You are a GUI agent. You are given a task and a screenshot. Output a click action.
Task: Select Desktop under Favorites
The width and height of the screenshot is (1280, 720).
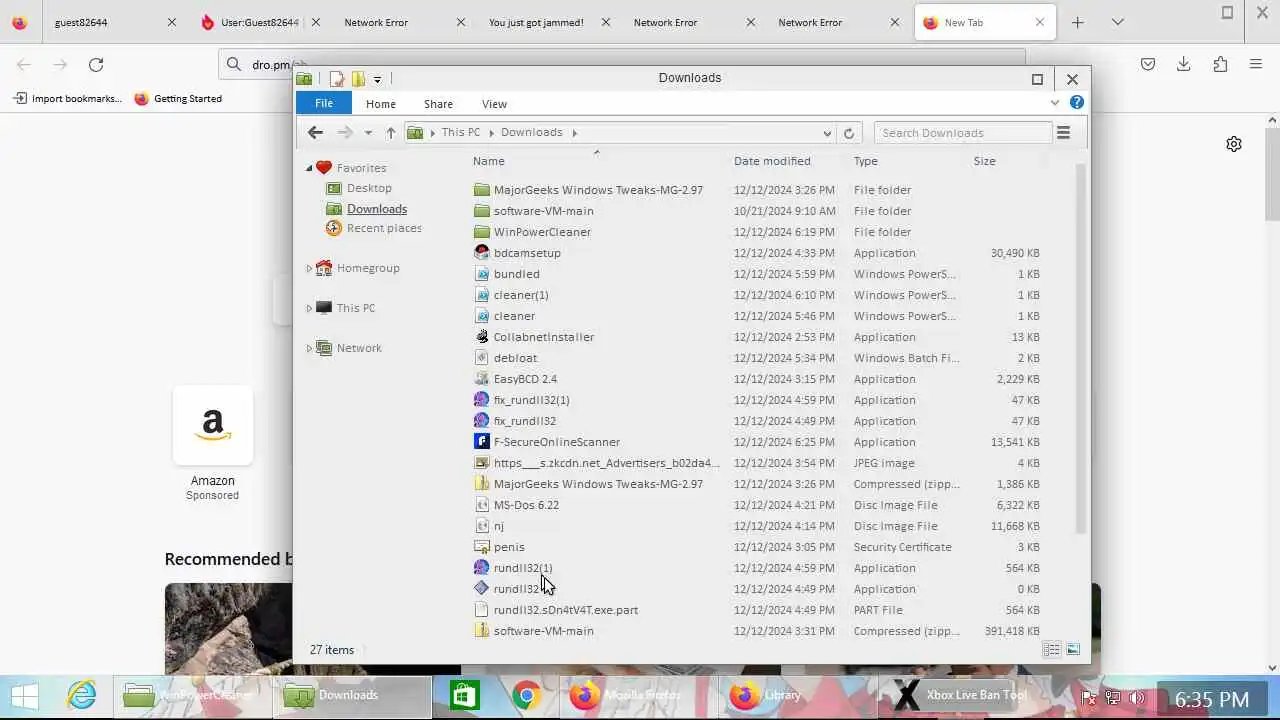pyautogui.click(x=369, y=188)
